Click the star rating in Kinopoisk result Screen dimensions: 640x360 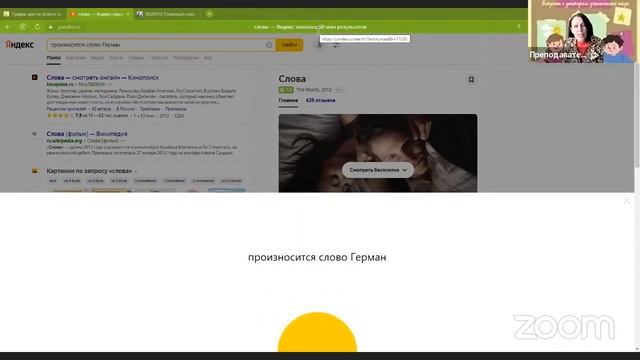click(60, 116)
